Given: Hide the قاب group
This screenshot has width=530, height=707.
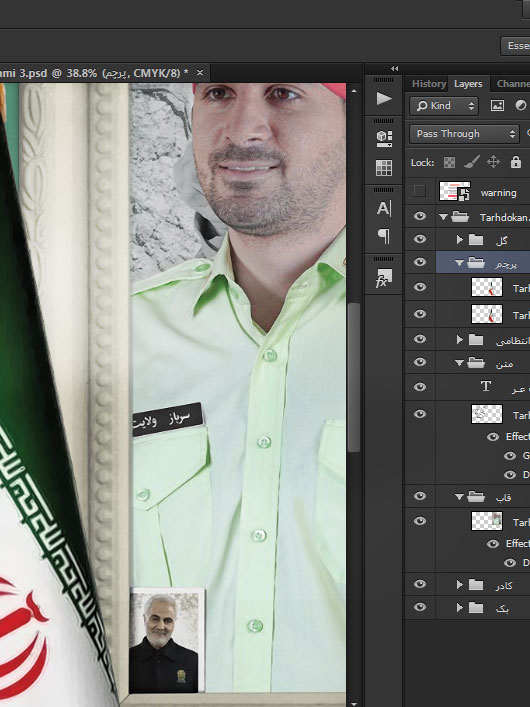Looking at the screenshot, I should (419, 496).
